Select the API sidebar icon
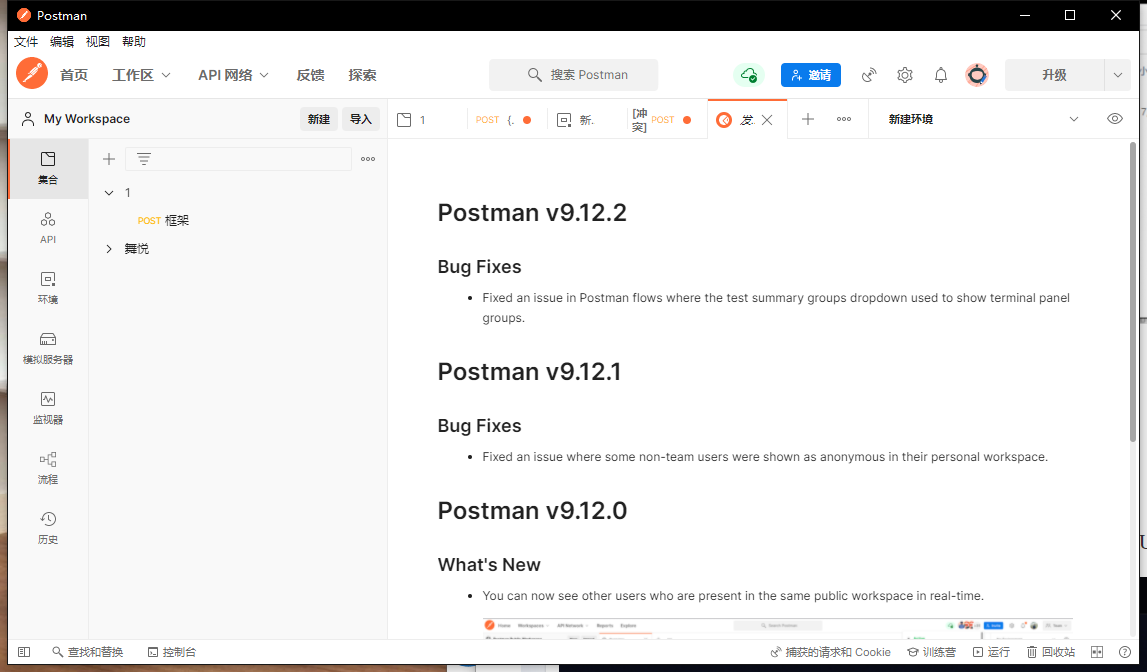The image size is (1147, 672). (x=47, y=228)
